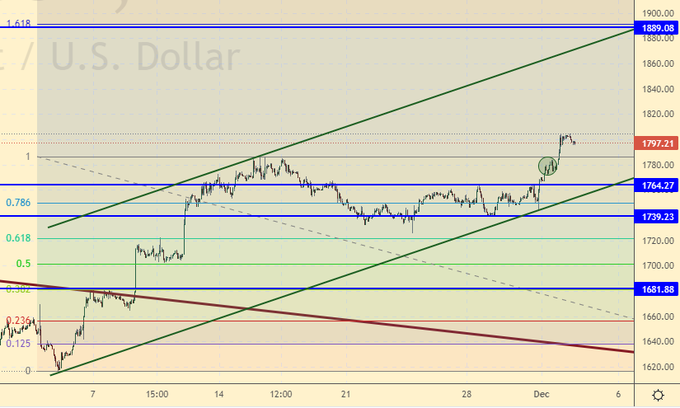Click the 0.236 Fibonacci level label
Screen dimensions: 680x408
click(x=19, y=321)
